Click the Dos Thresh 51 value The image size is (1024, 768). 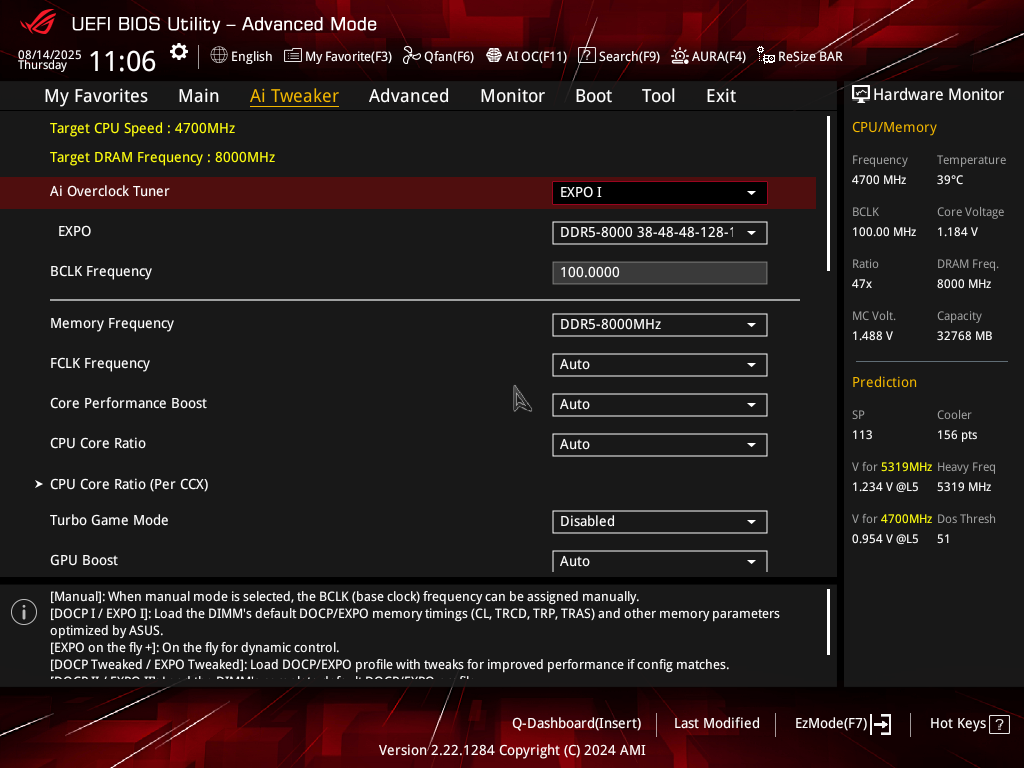coord(943,539)
